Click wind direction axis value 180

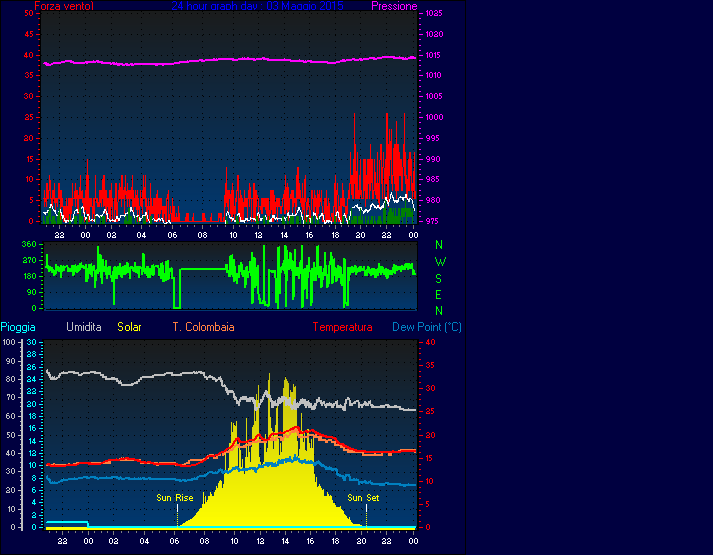29,276
